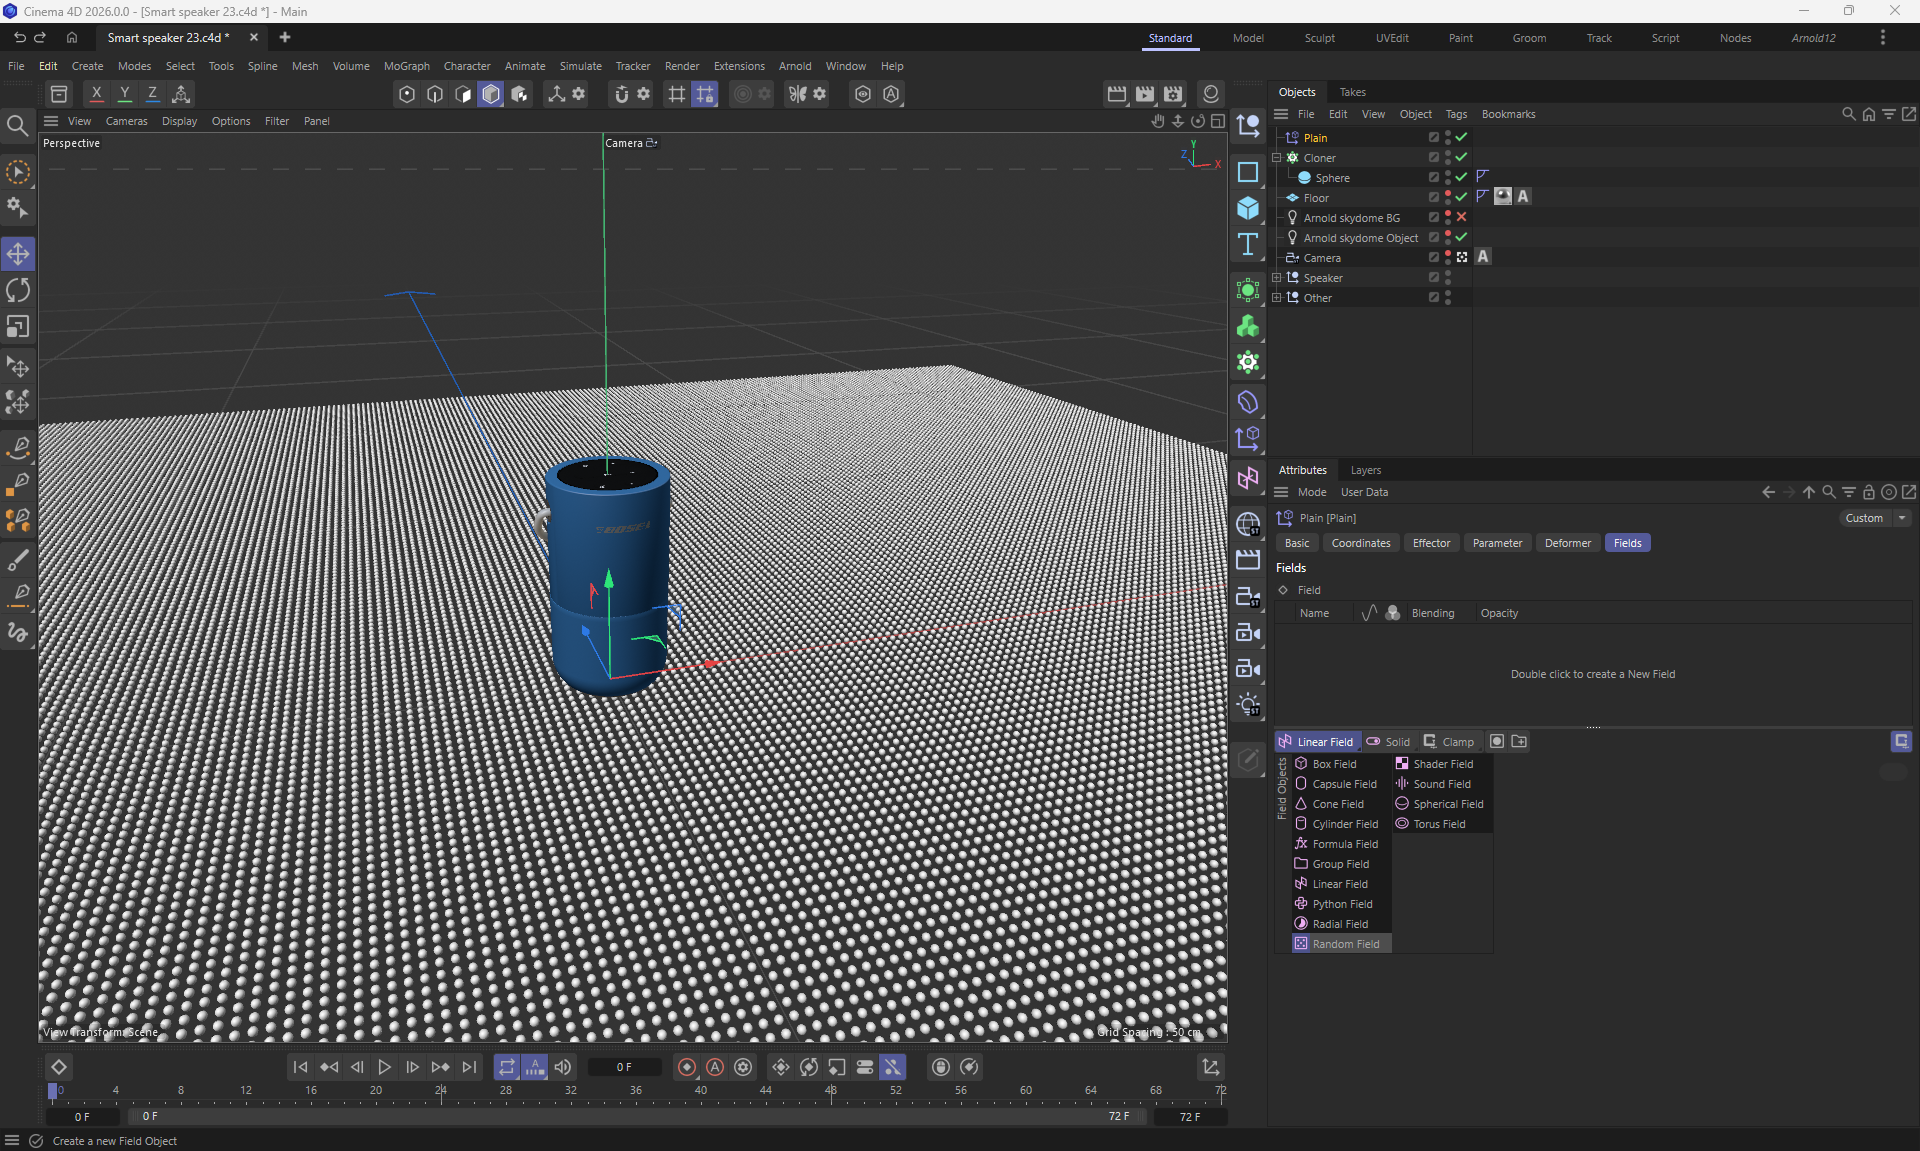
Task: Select the Move tool in left toolbar
Action: pos(18,254)
